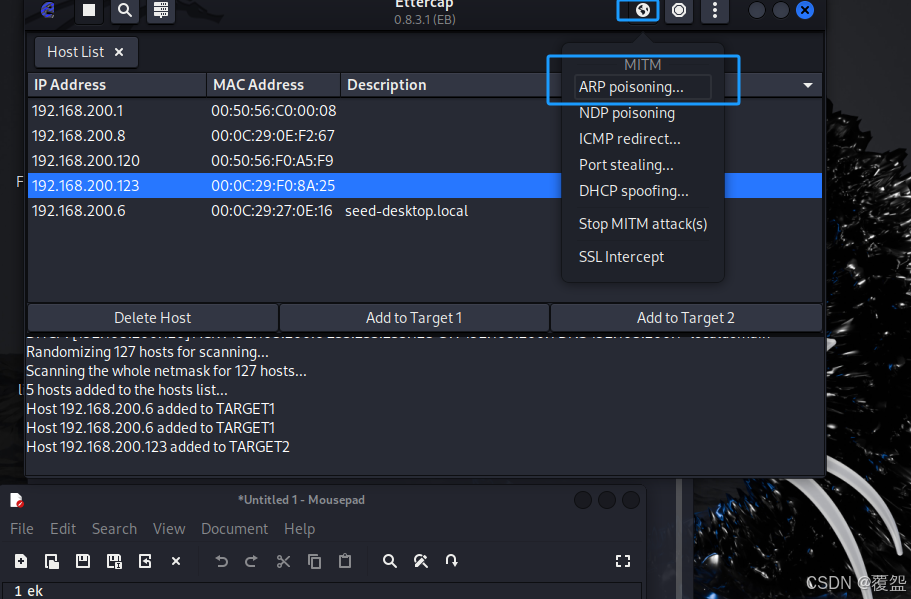Open Find and Replace in Mousepad
Screen dimensions: 911x599
421,561
